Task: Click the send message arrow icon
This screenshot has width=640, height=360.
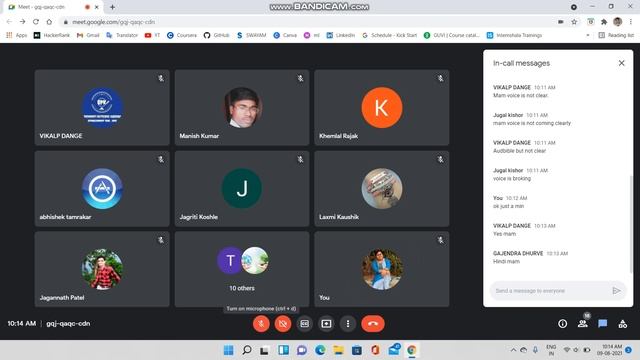Action: (616, 291)
